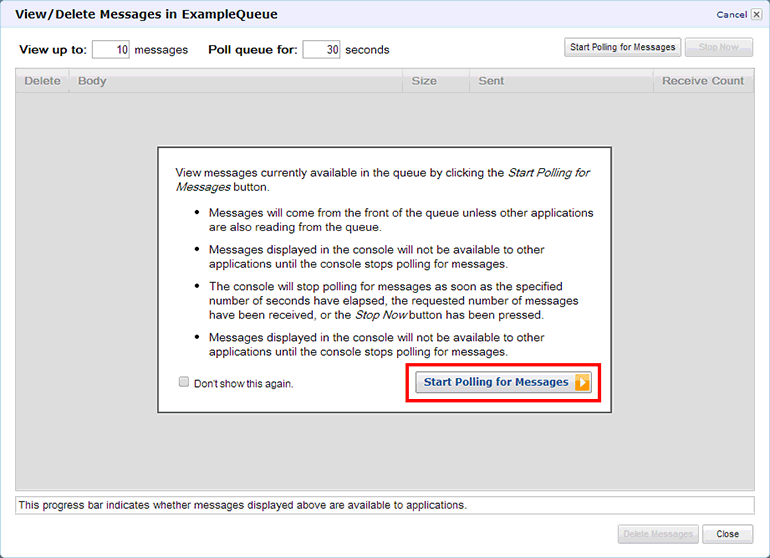Image resolution: width=770 pixels, height=558 pixels.
Task: Click the message availability progress bar
Action: tap(384, 505)
